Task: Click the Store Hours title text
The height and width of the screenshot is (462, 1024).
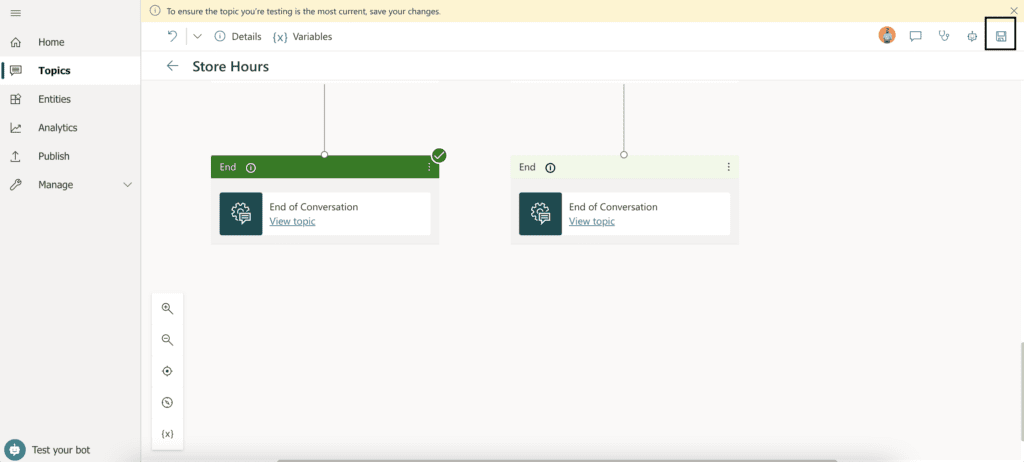Action: coord(231,67)
